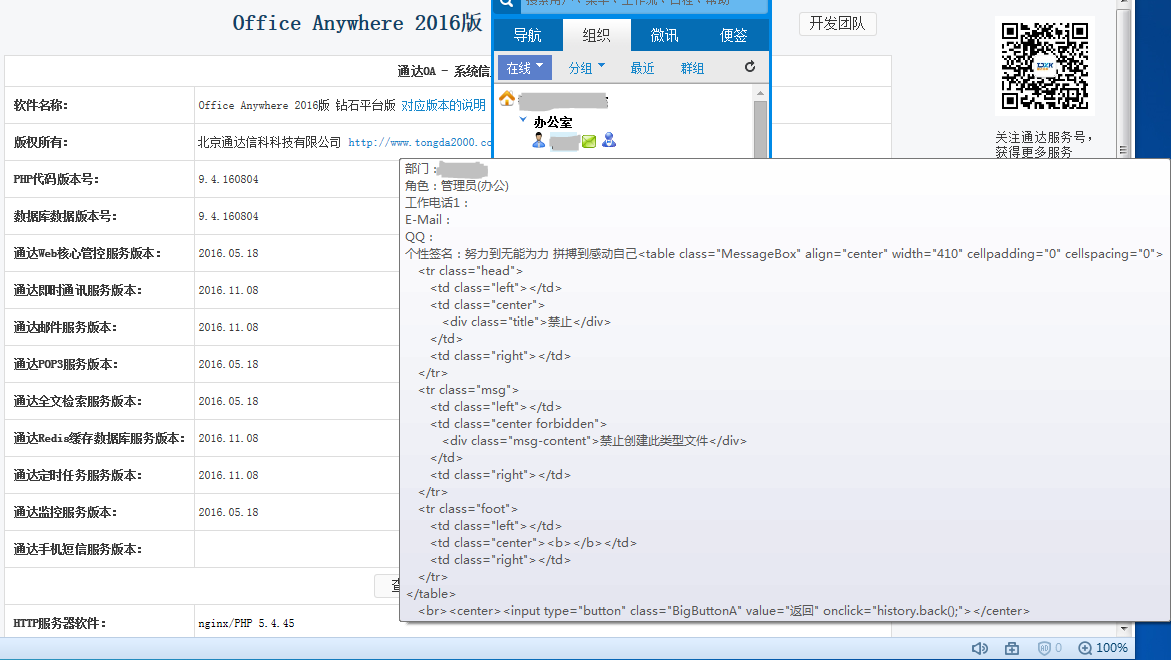
Task: Click the 通达全文检索服务版本 label
Action: (x=77, y=401)
